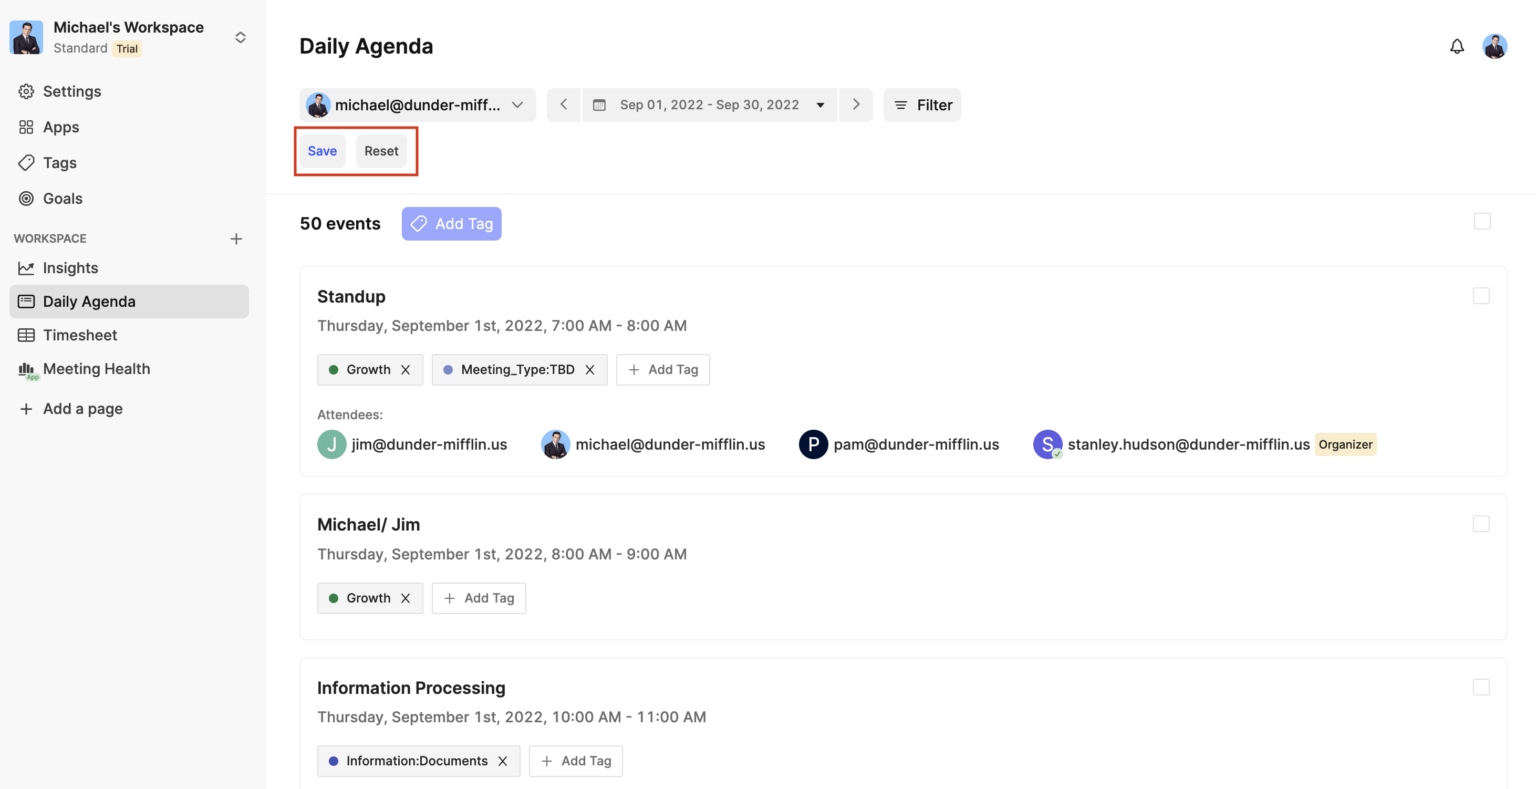1536x789 pixels.
Task: Click the Standup event title
Action: [351, 297]
